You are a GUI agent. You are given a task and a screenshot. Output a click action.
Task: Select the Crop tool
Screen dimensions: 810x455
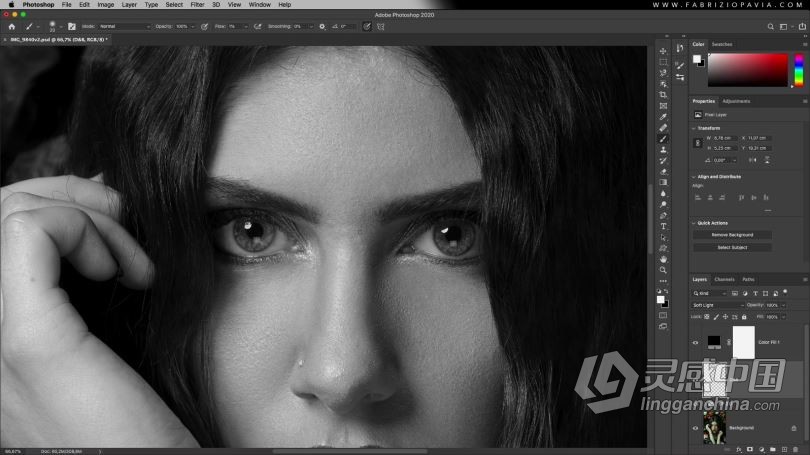tap(663, 95)
